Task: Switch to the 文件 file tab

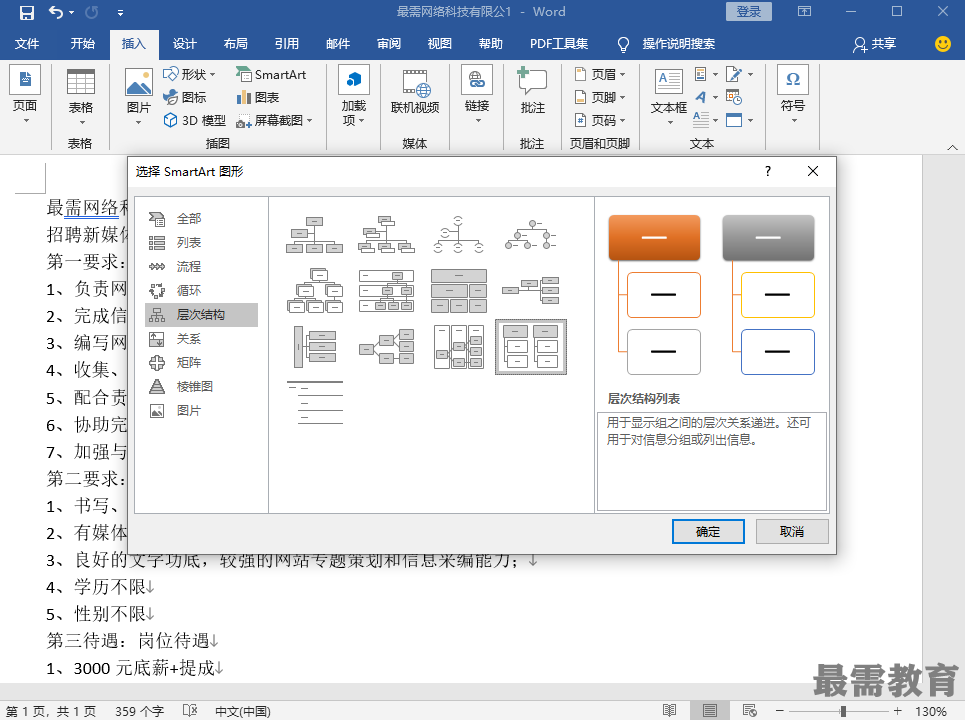Action: click(x=26, y=44)
